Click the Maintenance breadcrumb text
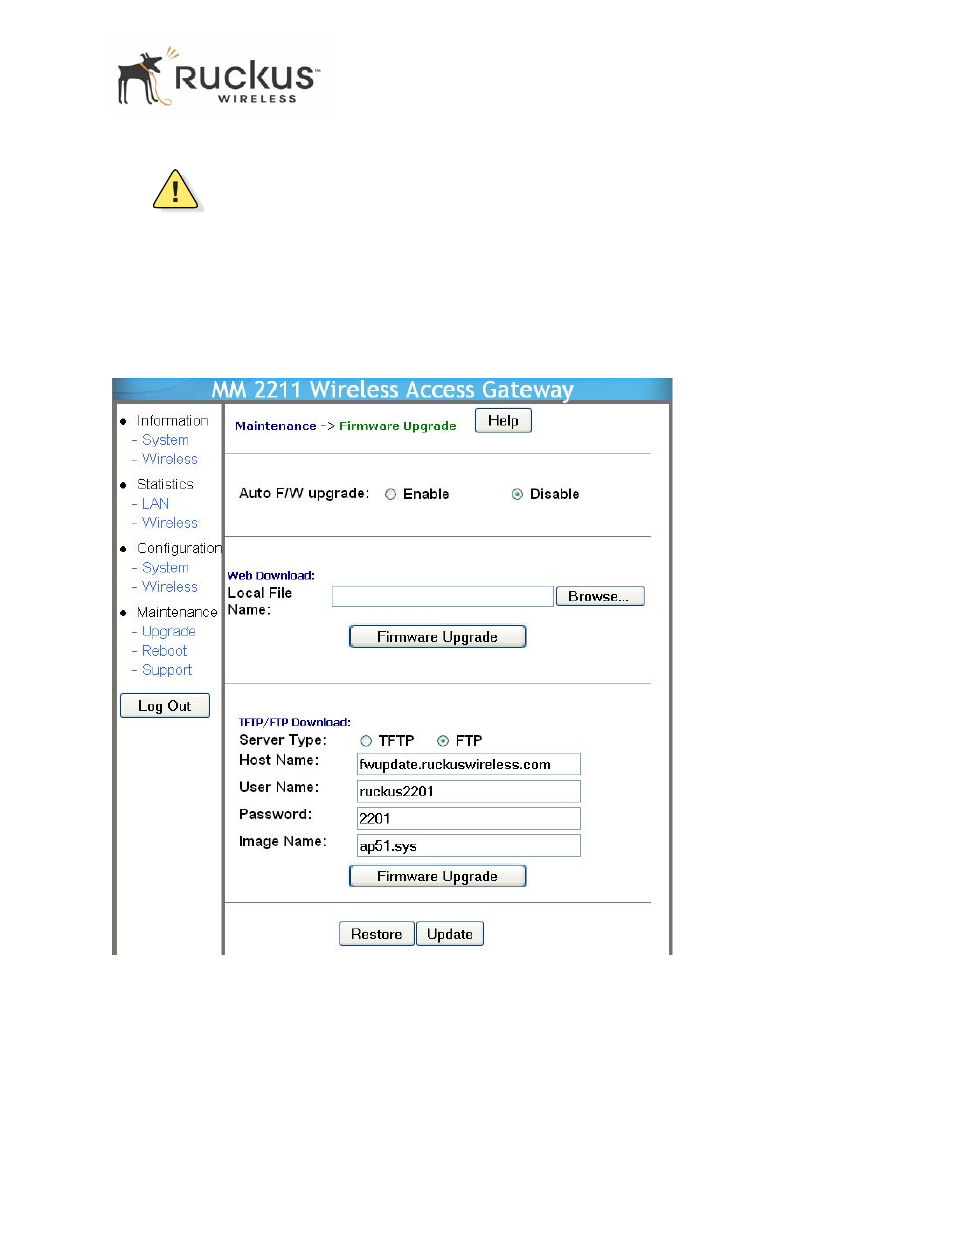Viewport: 954px width, 1235px height. 275,426
